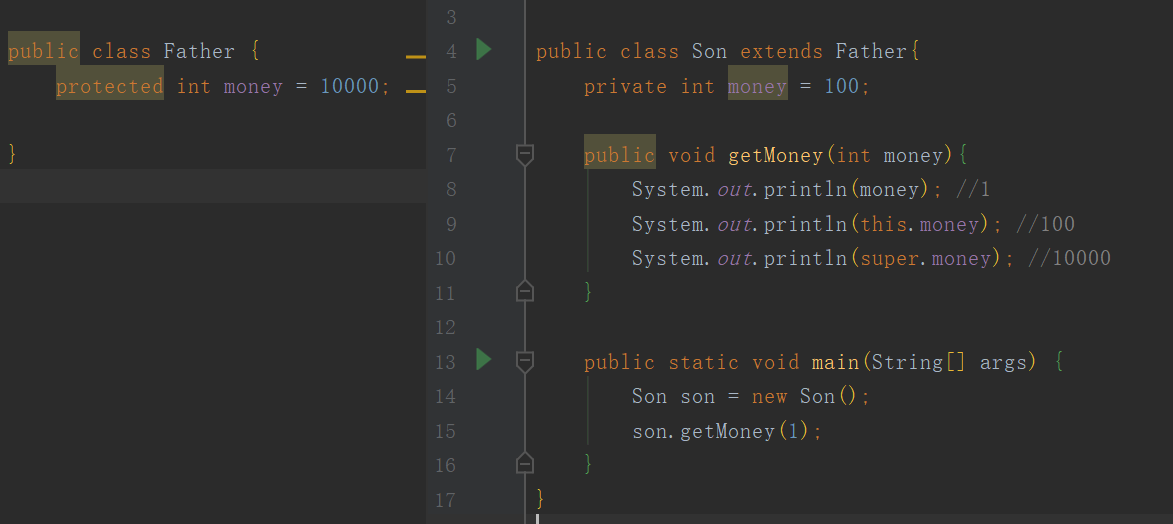Click the getMoney closing fold marker

(525, 291)
